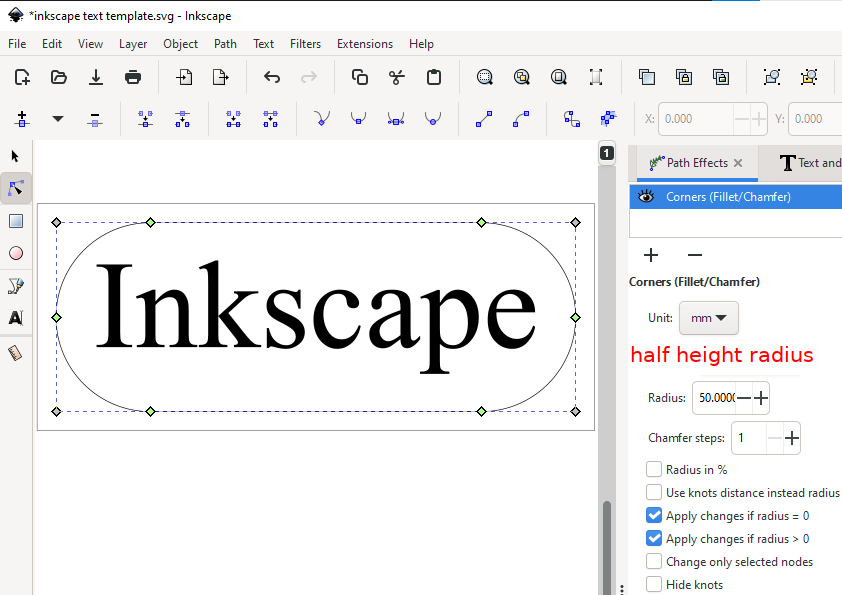Open the Layer menu
This screenshot has width=842, height=595.
point(133,44)
